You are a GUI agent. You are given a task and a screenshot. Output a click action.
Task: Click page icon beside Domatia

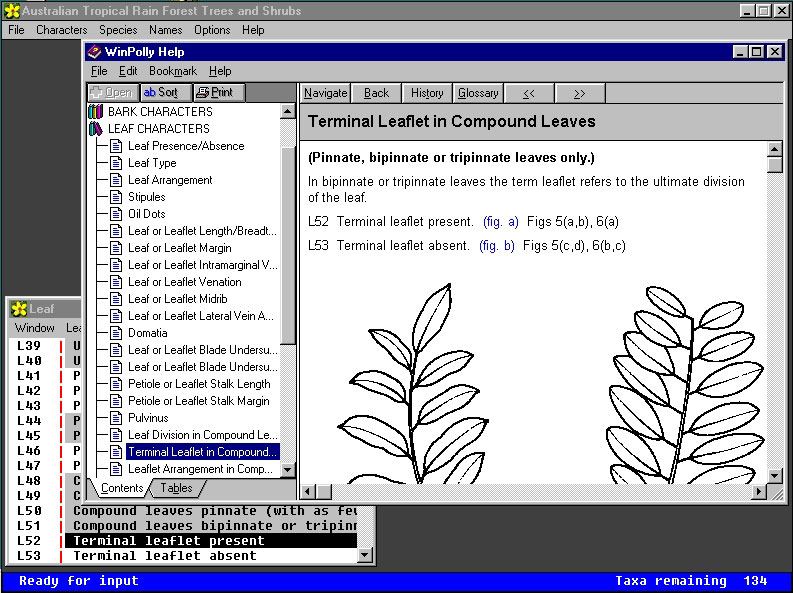click(116, 333)
